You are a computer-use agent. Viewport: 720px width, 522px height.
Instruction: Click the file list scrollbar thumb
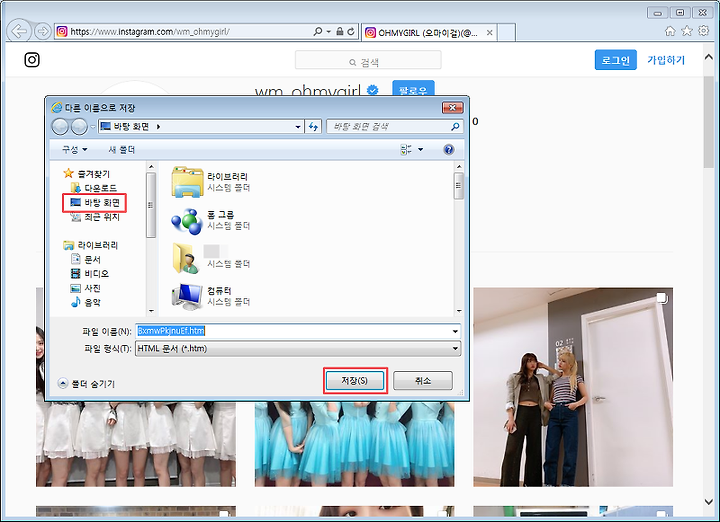458,186
